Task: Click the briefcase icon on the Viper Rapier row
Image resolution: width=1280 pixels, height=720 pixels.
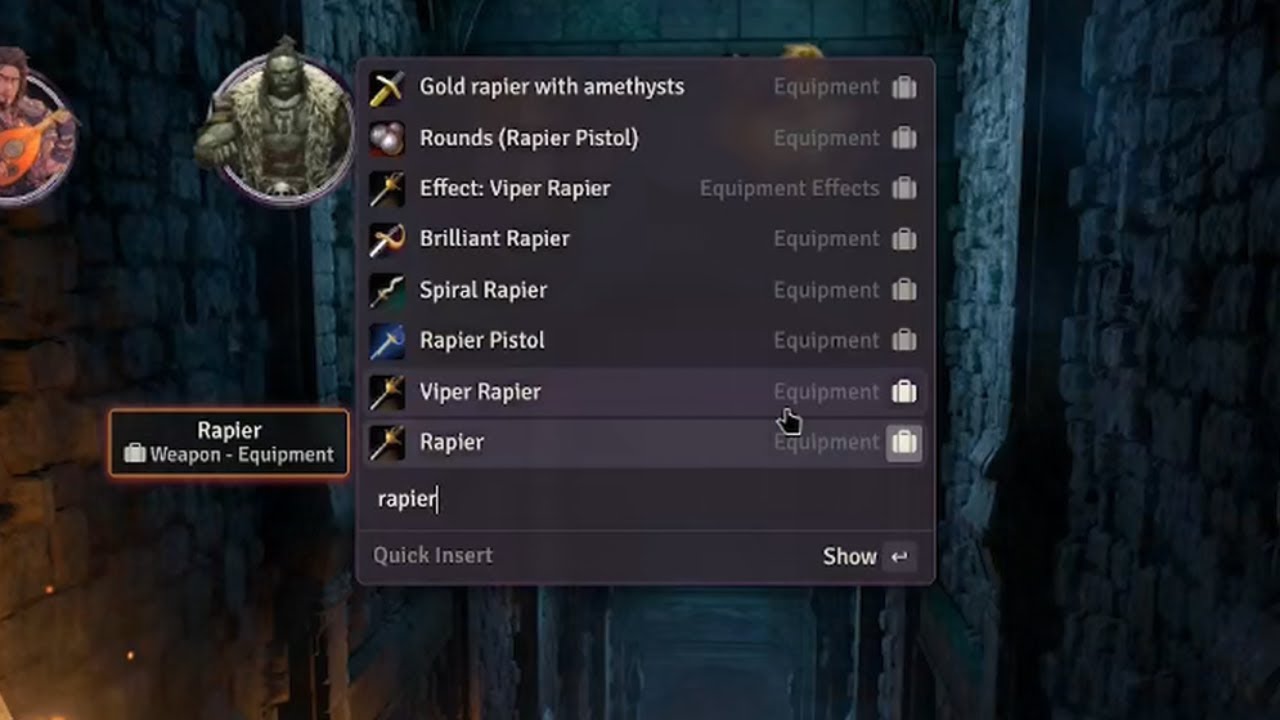Action: click(x=904, y=392)
